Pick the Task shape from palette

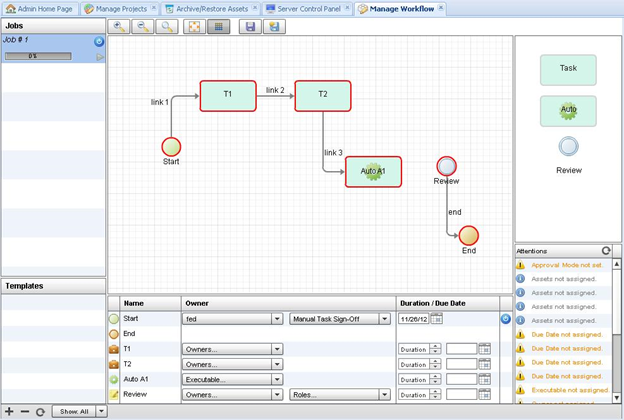[x=568, y=70]
